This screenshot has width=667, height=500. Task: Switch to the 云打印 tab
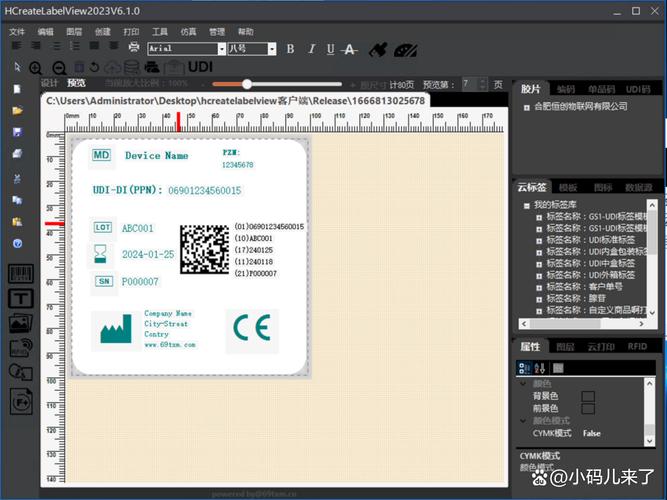tap(601, 347)
